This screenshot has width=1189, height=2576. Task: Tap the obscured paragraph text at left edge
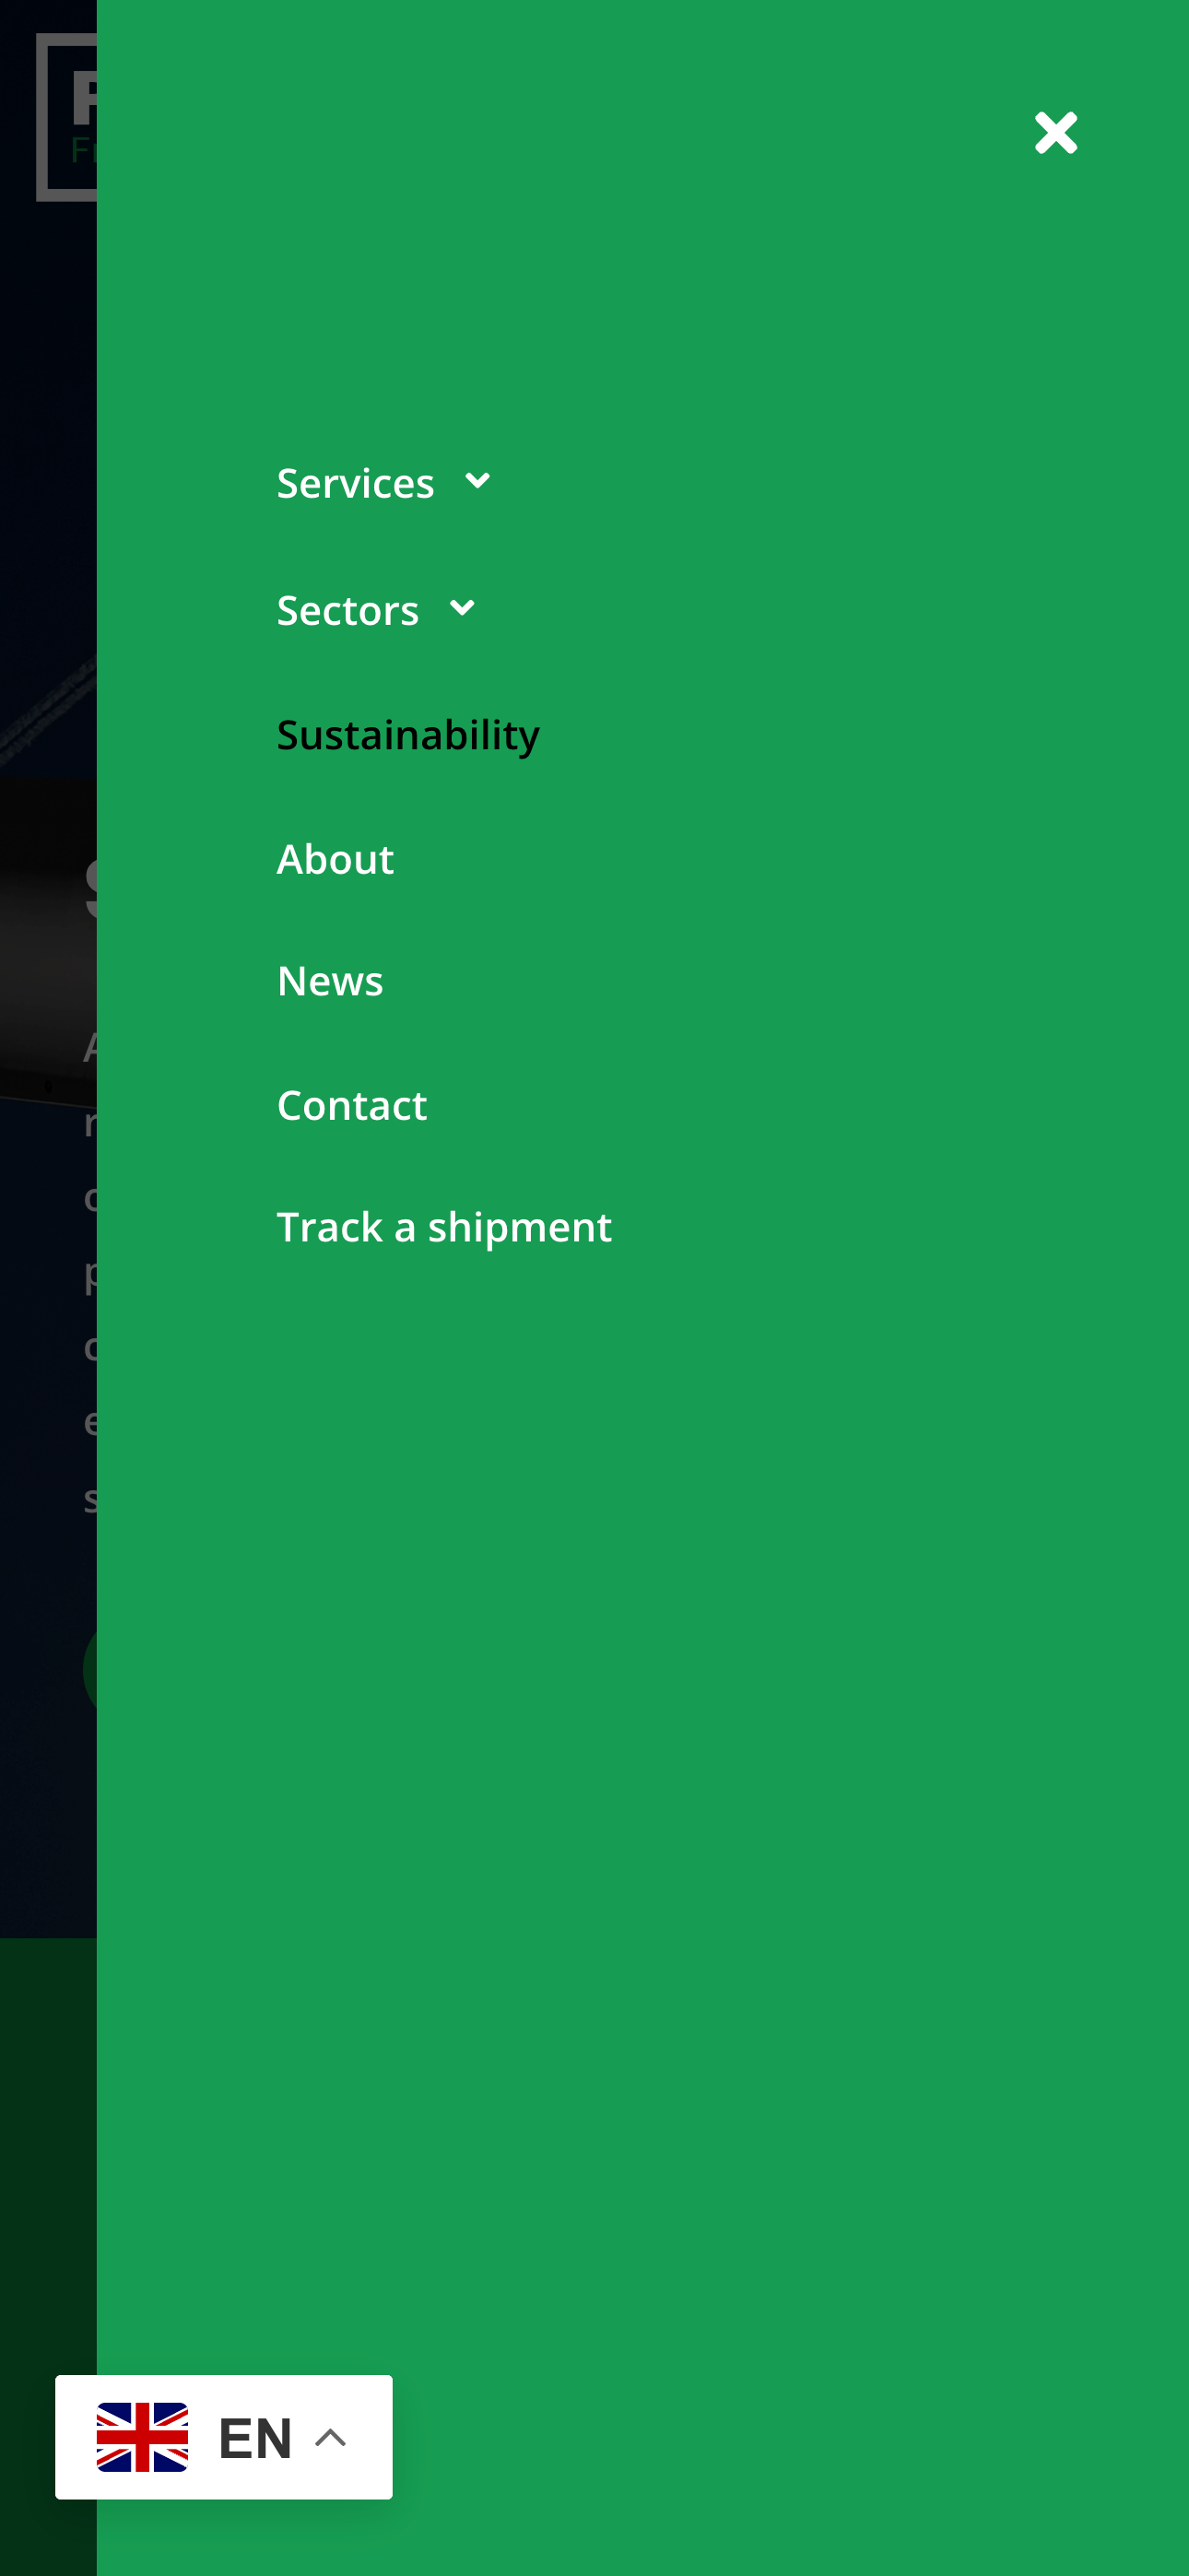pos(88,1270)
